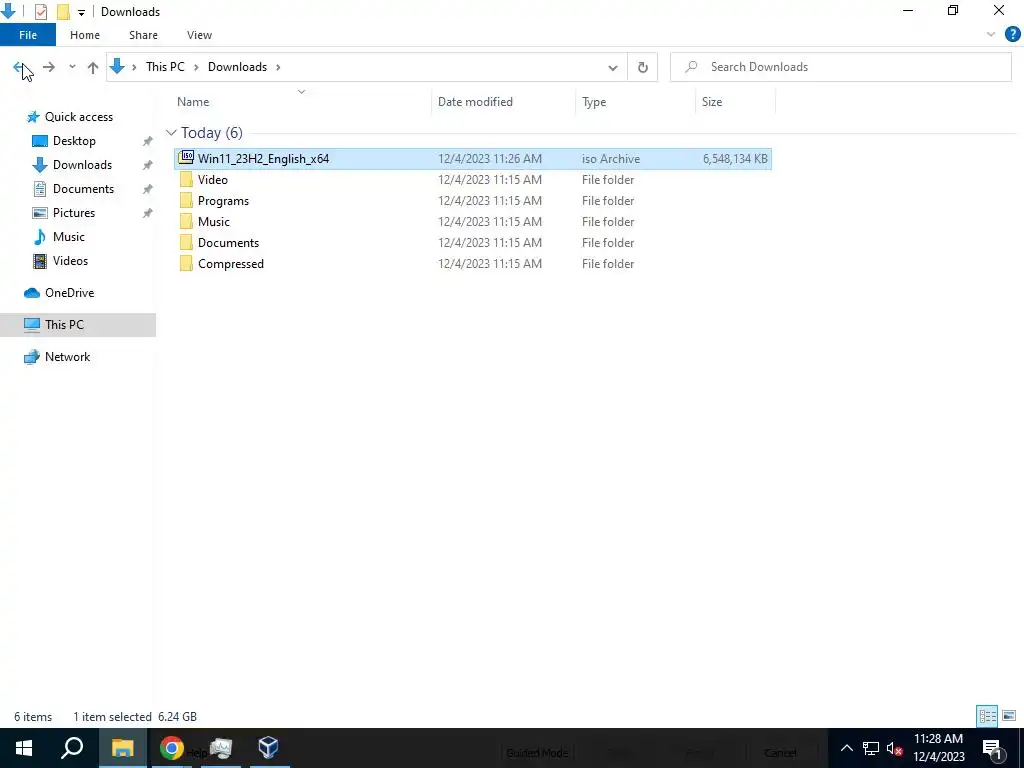Select This PC in the sidebar
The height and width of the screenshot is (768, 1024).
click(64, 325)
